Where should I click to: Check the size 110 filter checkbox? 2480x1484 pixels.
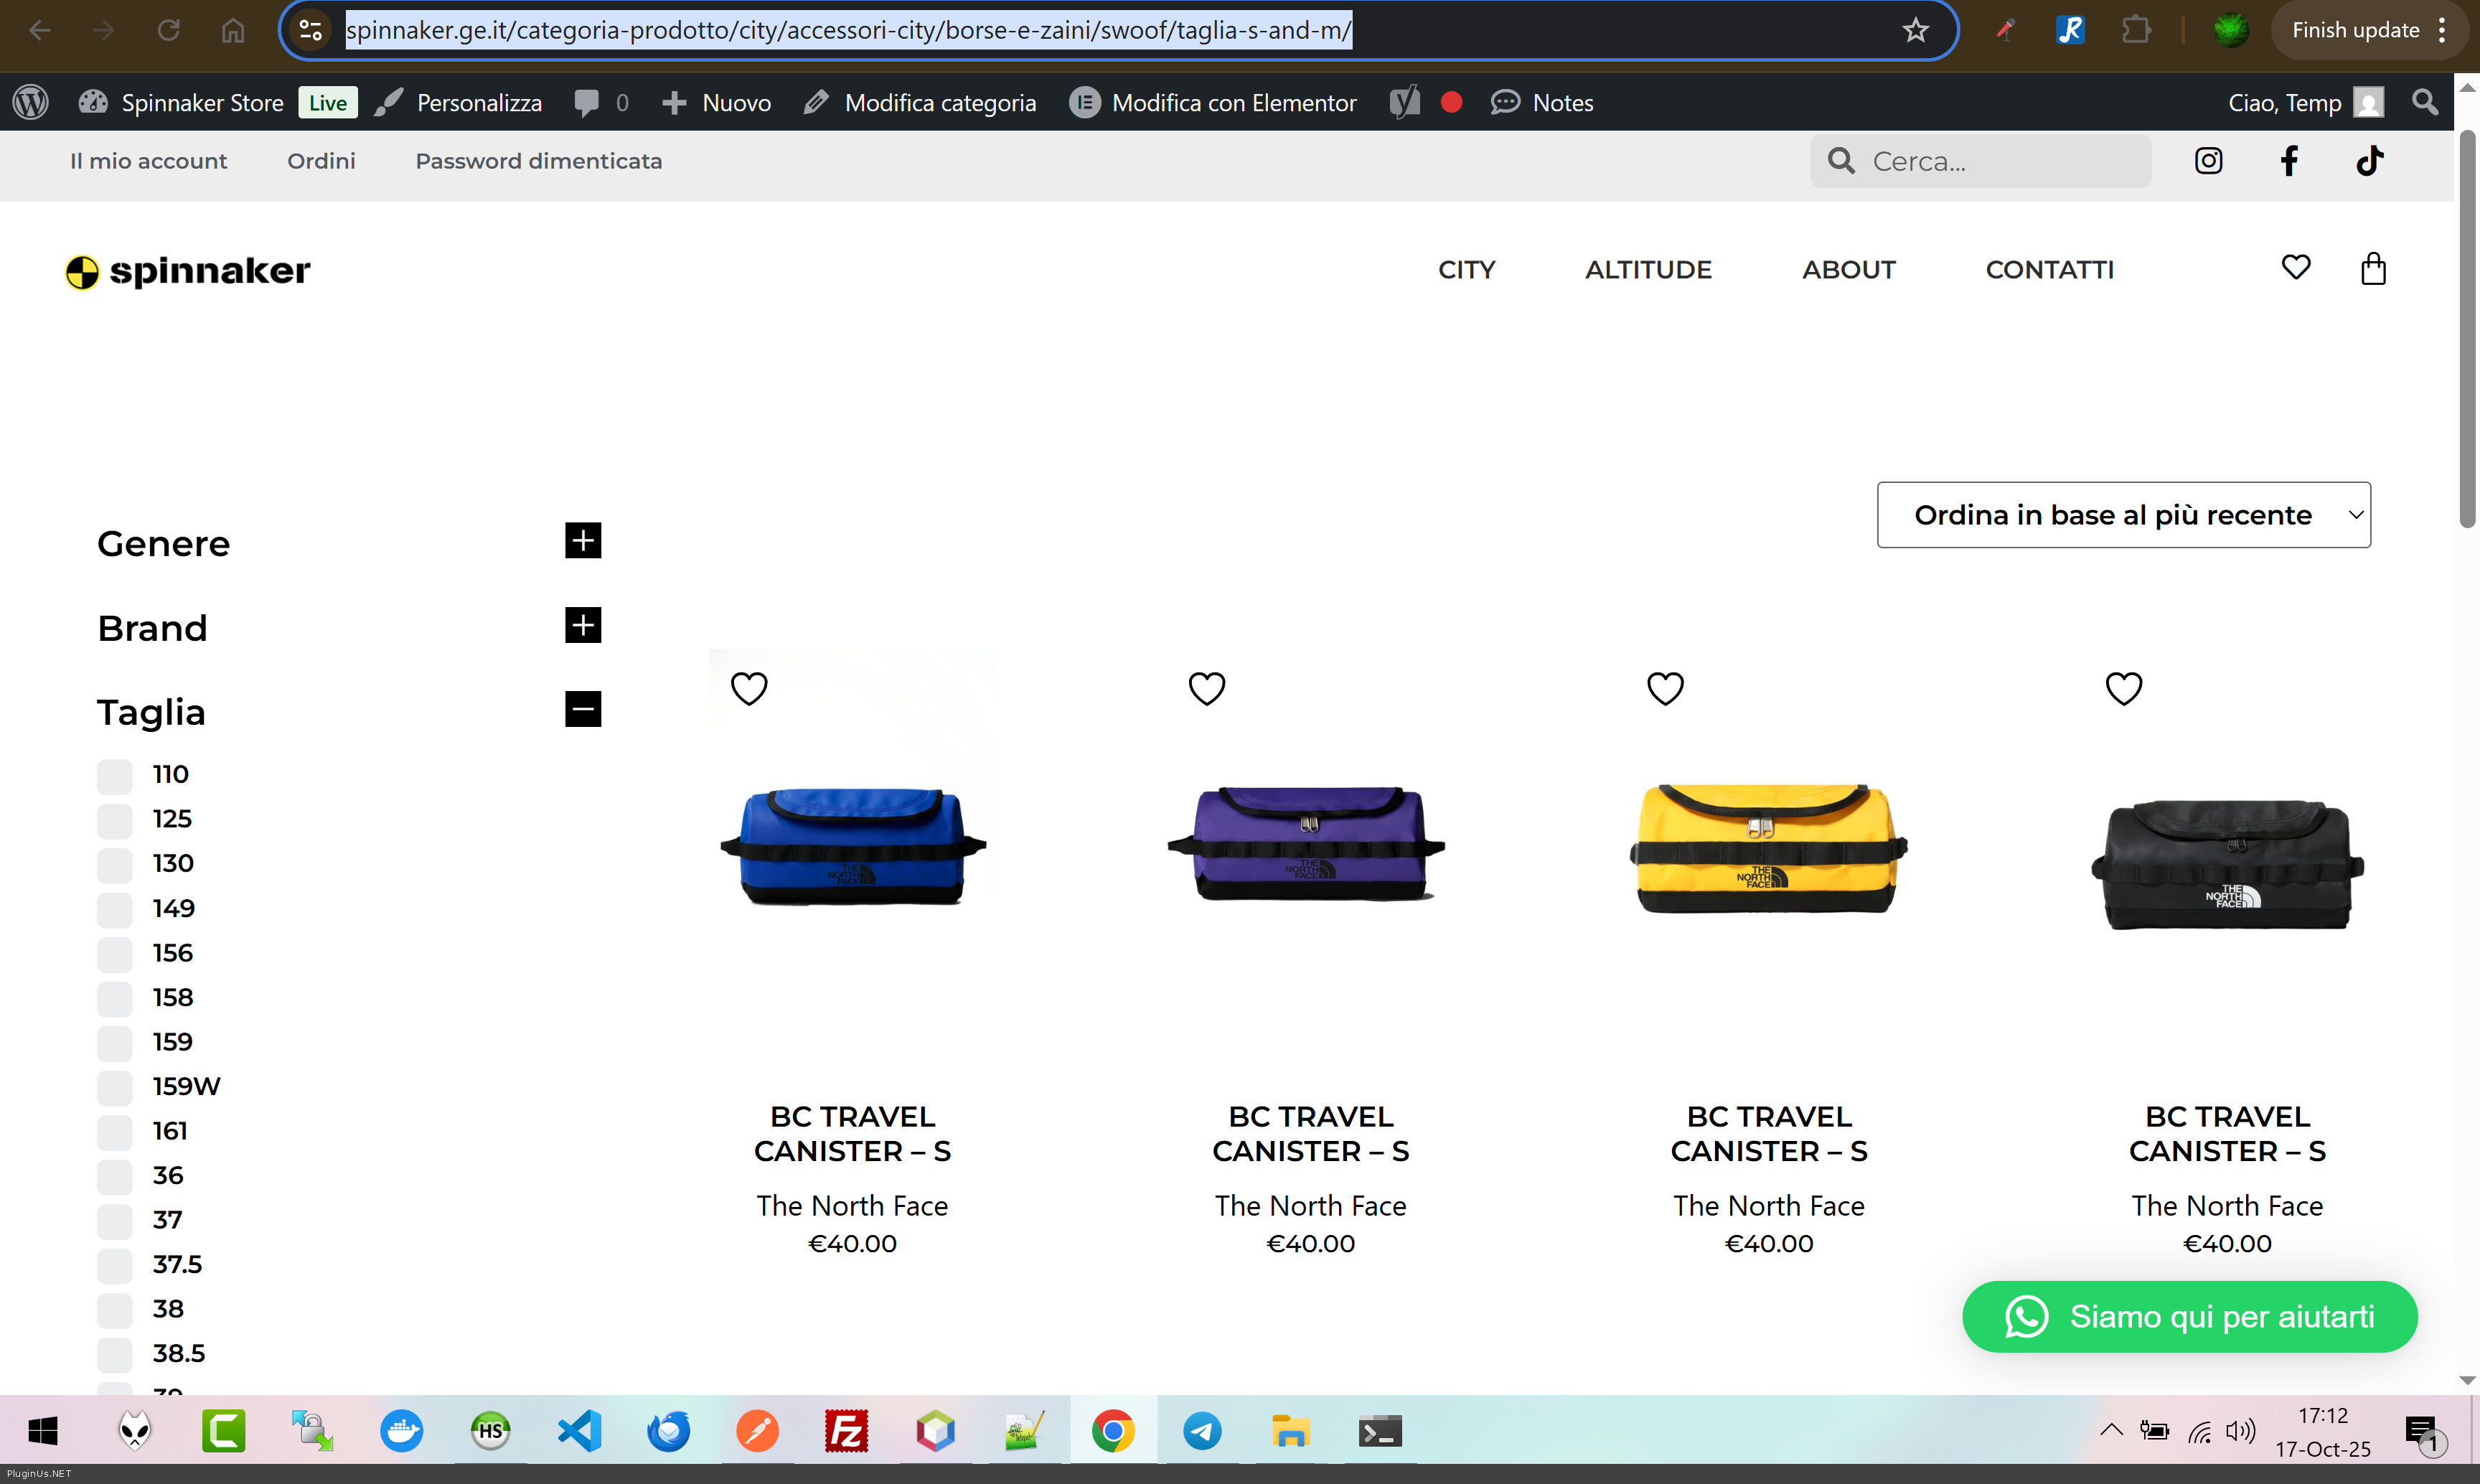[115, 775]
